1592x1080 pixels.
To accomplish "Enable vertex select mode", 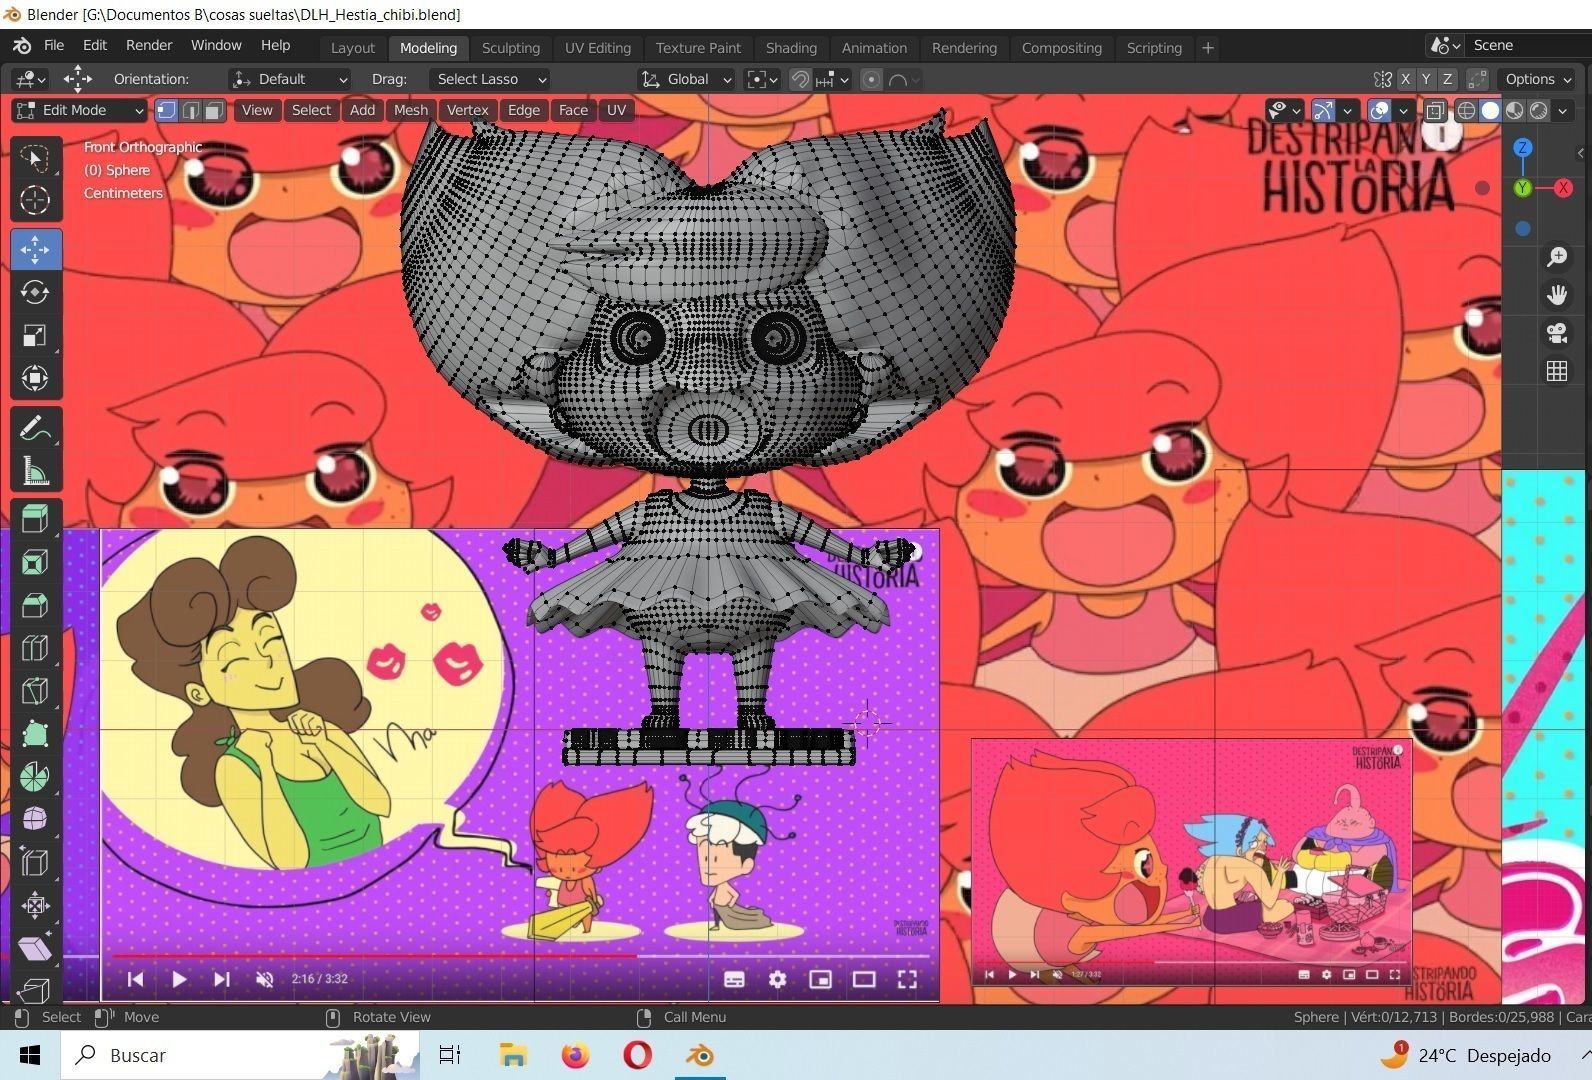I will click(x=167, y=110).
